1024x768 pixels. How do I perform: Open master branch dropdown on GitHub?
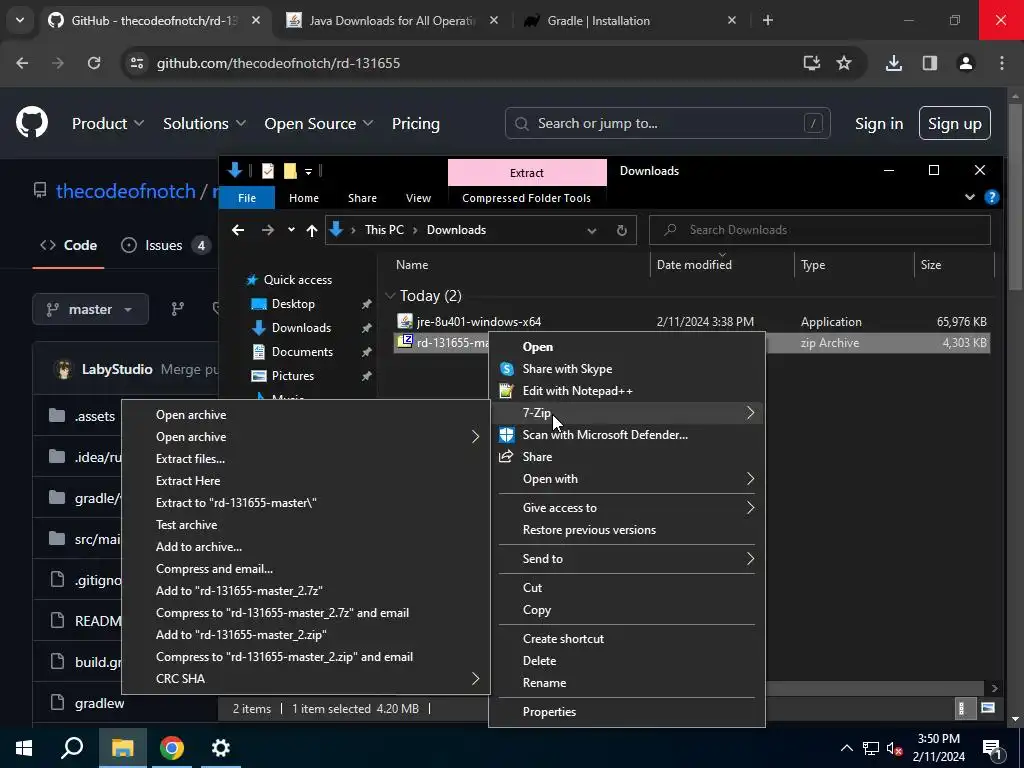(x=91, y=309)
